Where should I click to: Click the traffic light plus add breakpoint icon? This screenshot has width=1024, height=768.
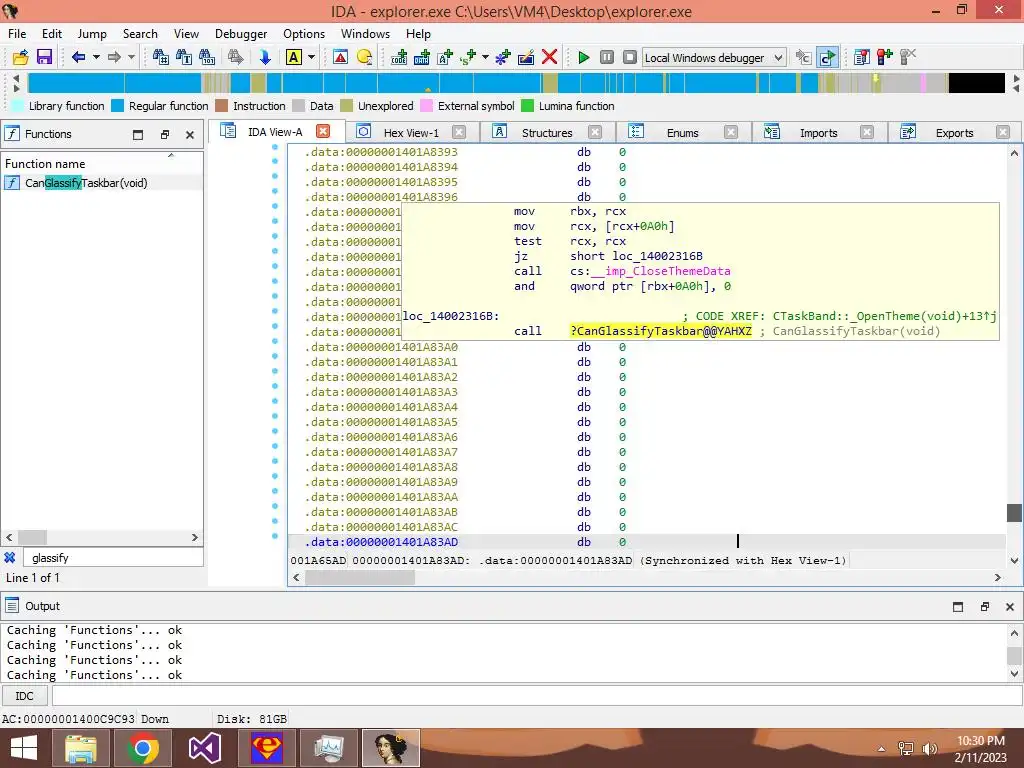[885, 57]
